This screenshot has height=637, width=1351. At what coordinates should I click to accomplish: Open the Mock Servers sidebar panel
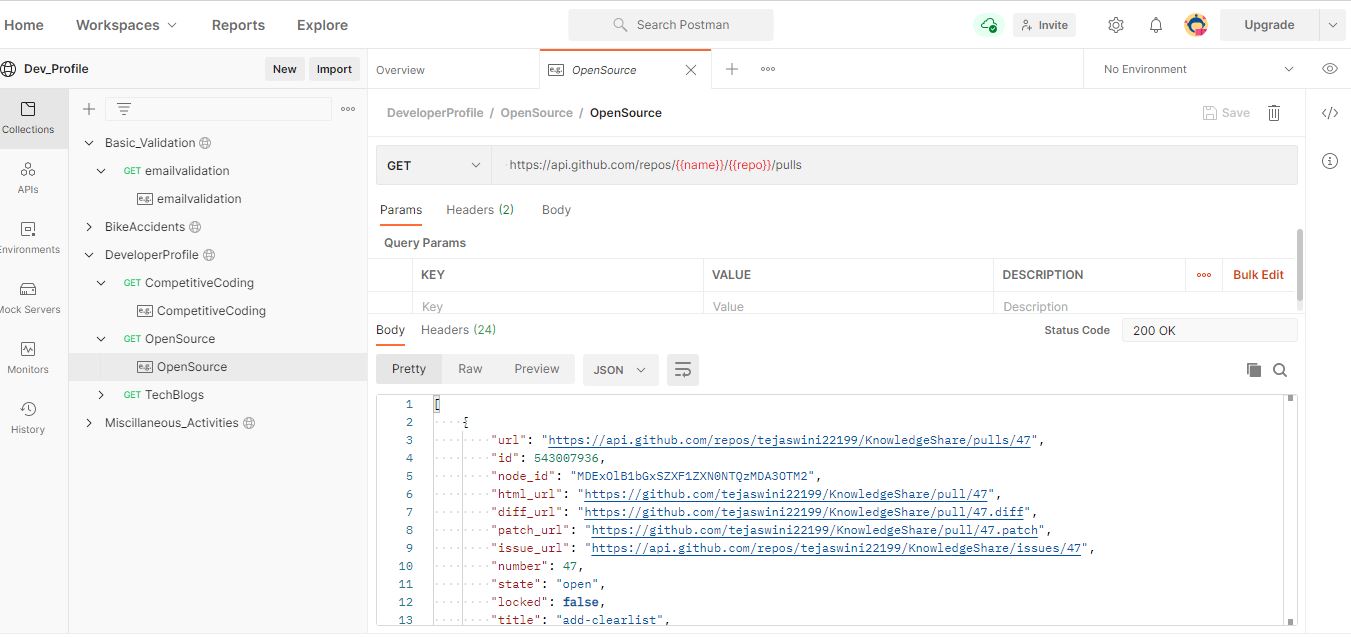coord(28,297)
